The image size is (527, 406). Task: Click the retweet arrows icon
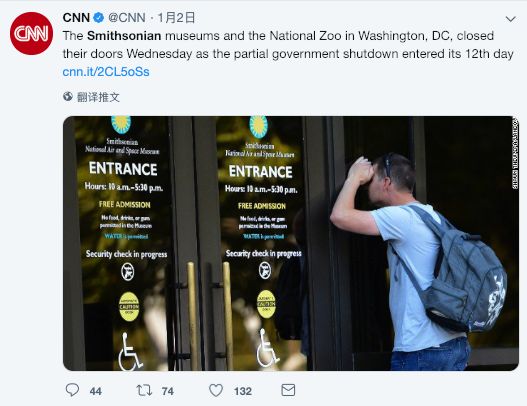[144, 390]
